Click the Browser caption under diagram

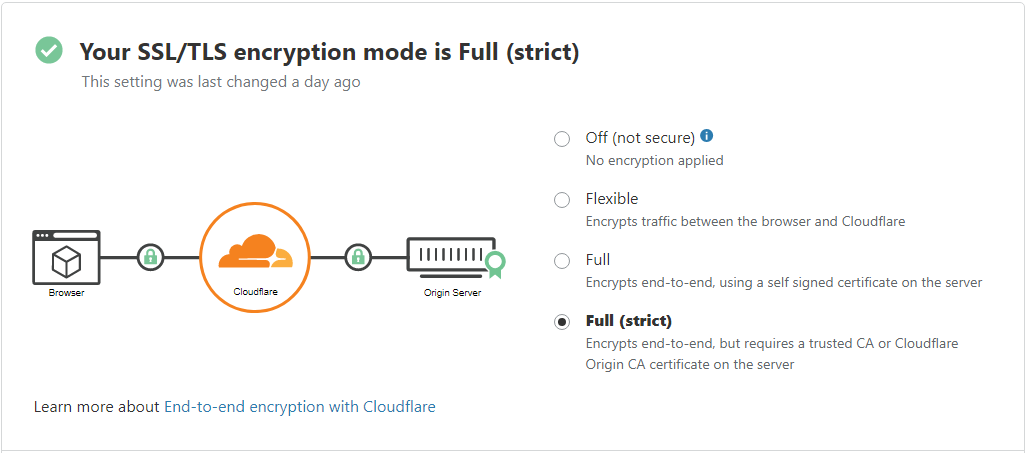pyautogui.click(x=66, y=293)
